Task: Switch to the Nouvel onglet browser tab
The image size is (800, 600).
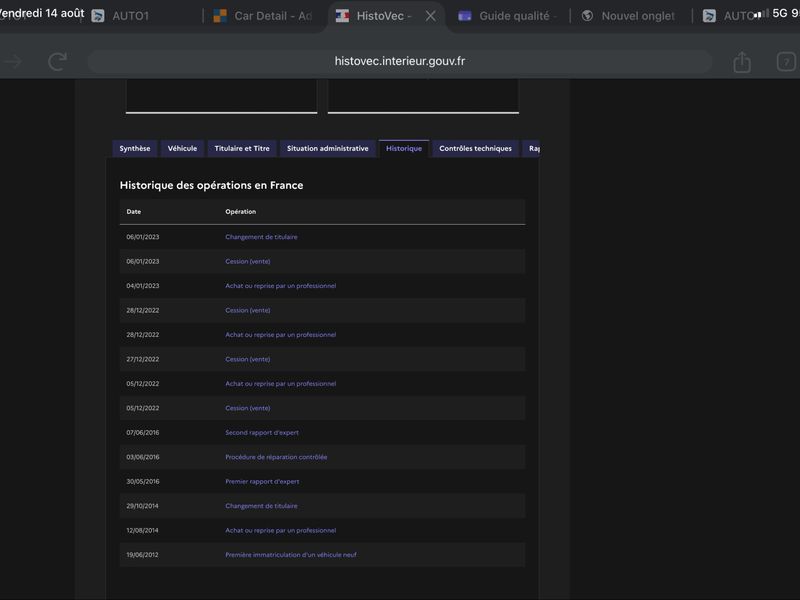Action: pos(631,16)
